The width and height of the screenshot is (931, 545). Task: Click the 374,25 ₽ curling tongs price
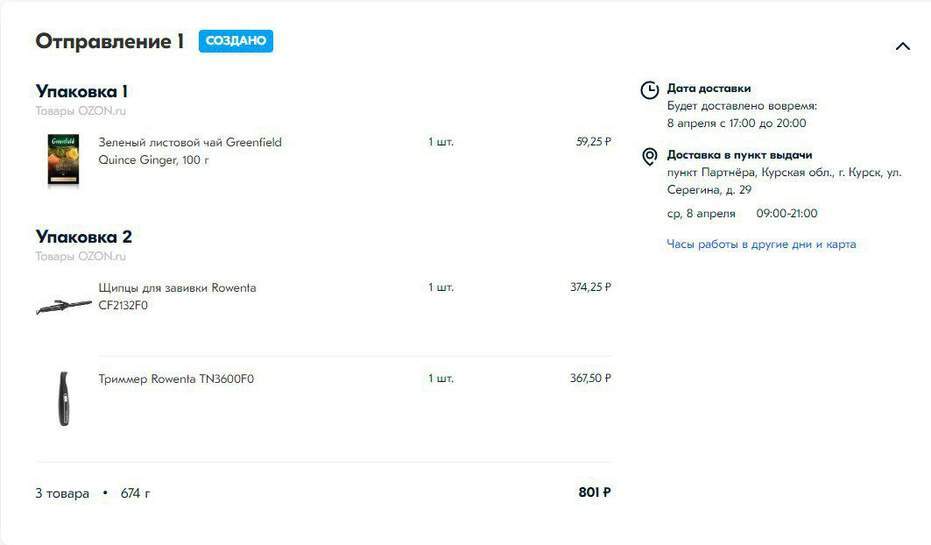tap(590, 287)
